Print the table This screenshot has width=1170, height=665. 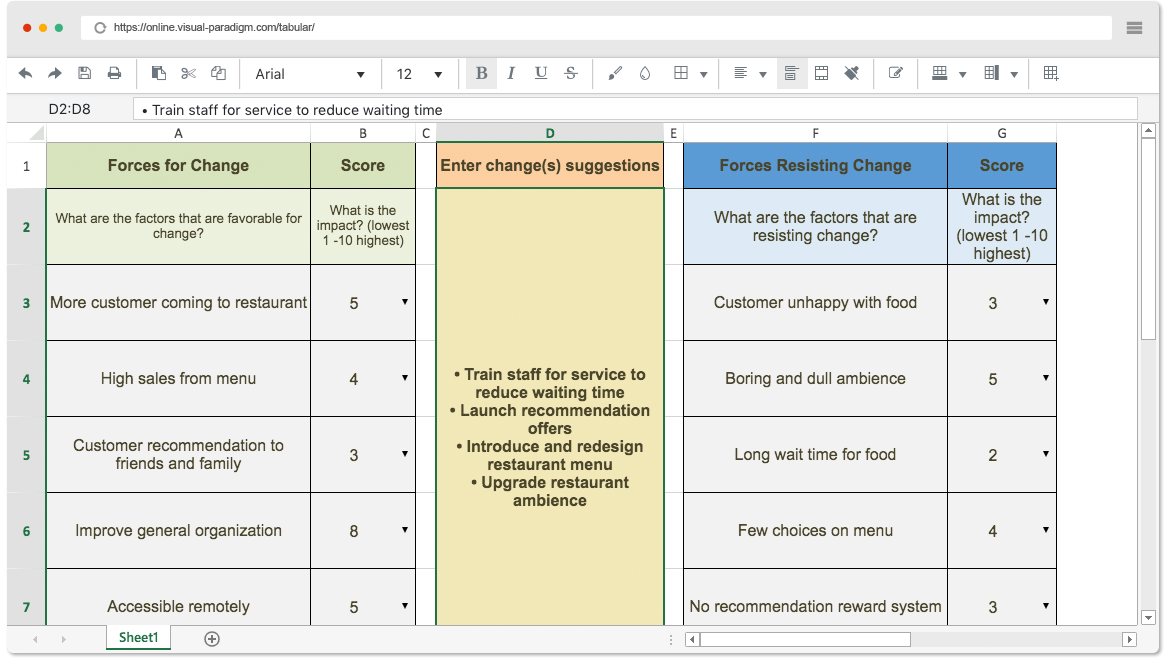[114, 73]
